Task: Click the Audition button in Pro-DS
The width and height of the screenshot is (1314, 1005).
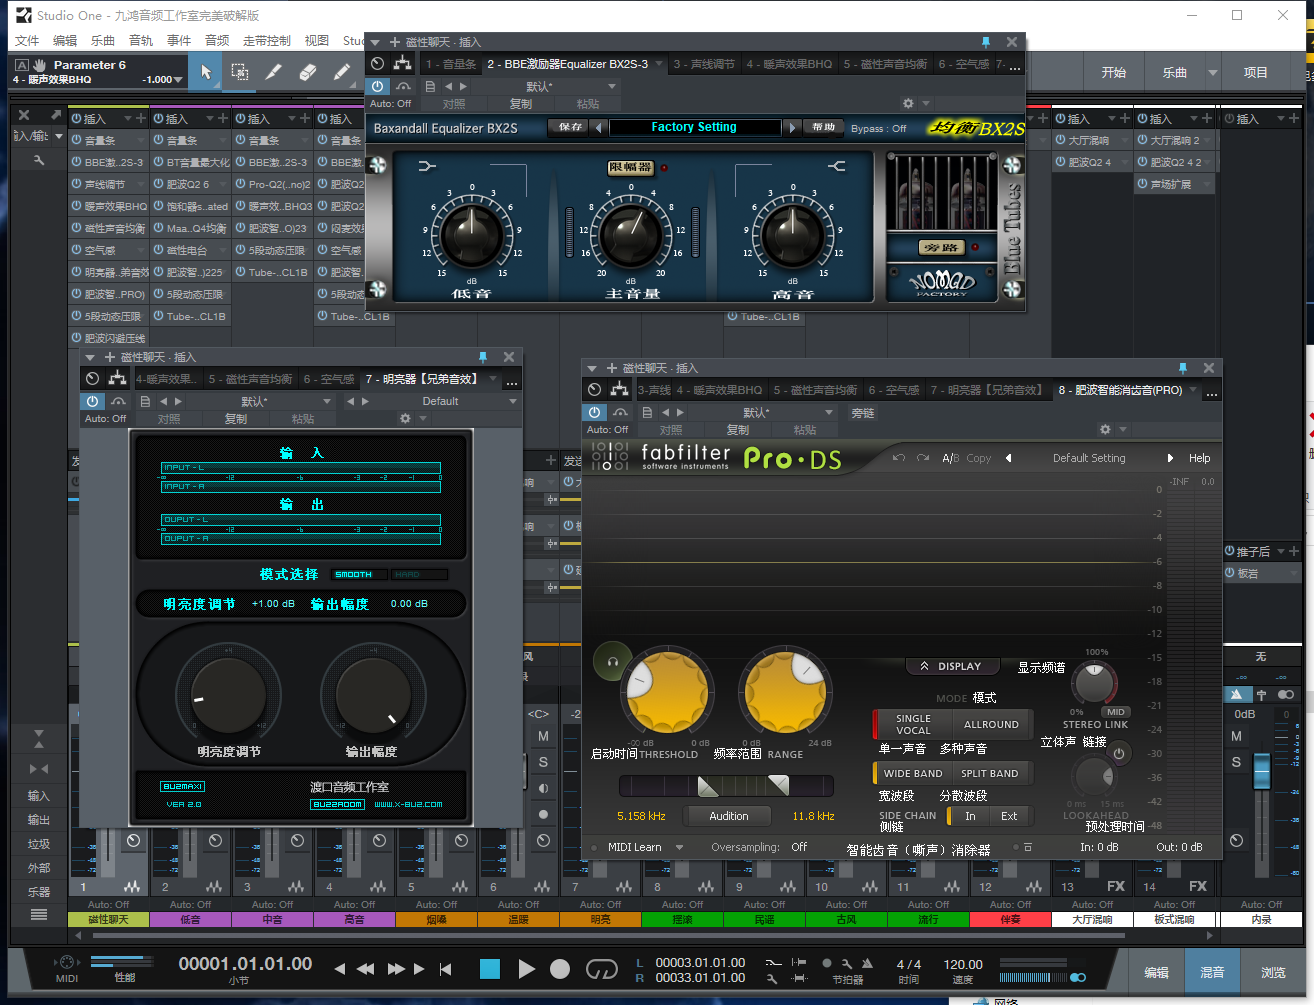Action: [728, 816]
